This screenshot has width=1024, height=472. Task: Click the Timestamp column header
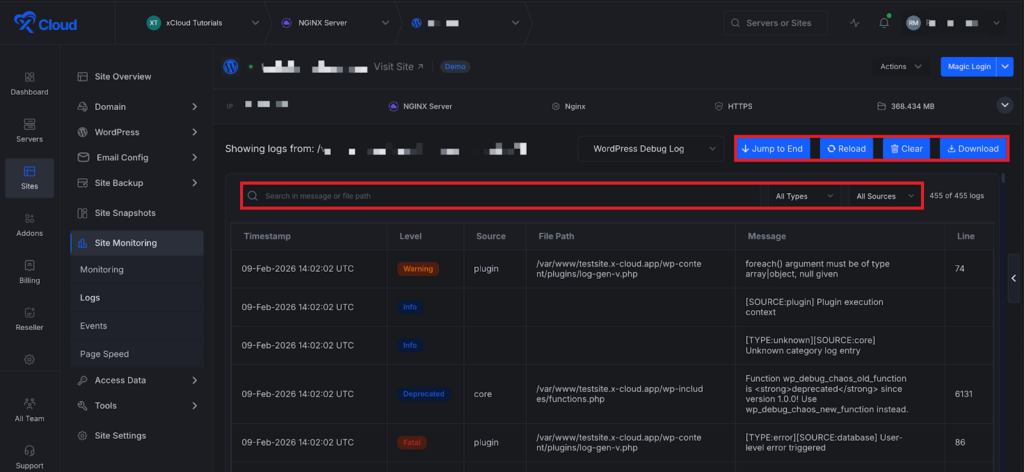[266, 236]
